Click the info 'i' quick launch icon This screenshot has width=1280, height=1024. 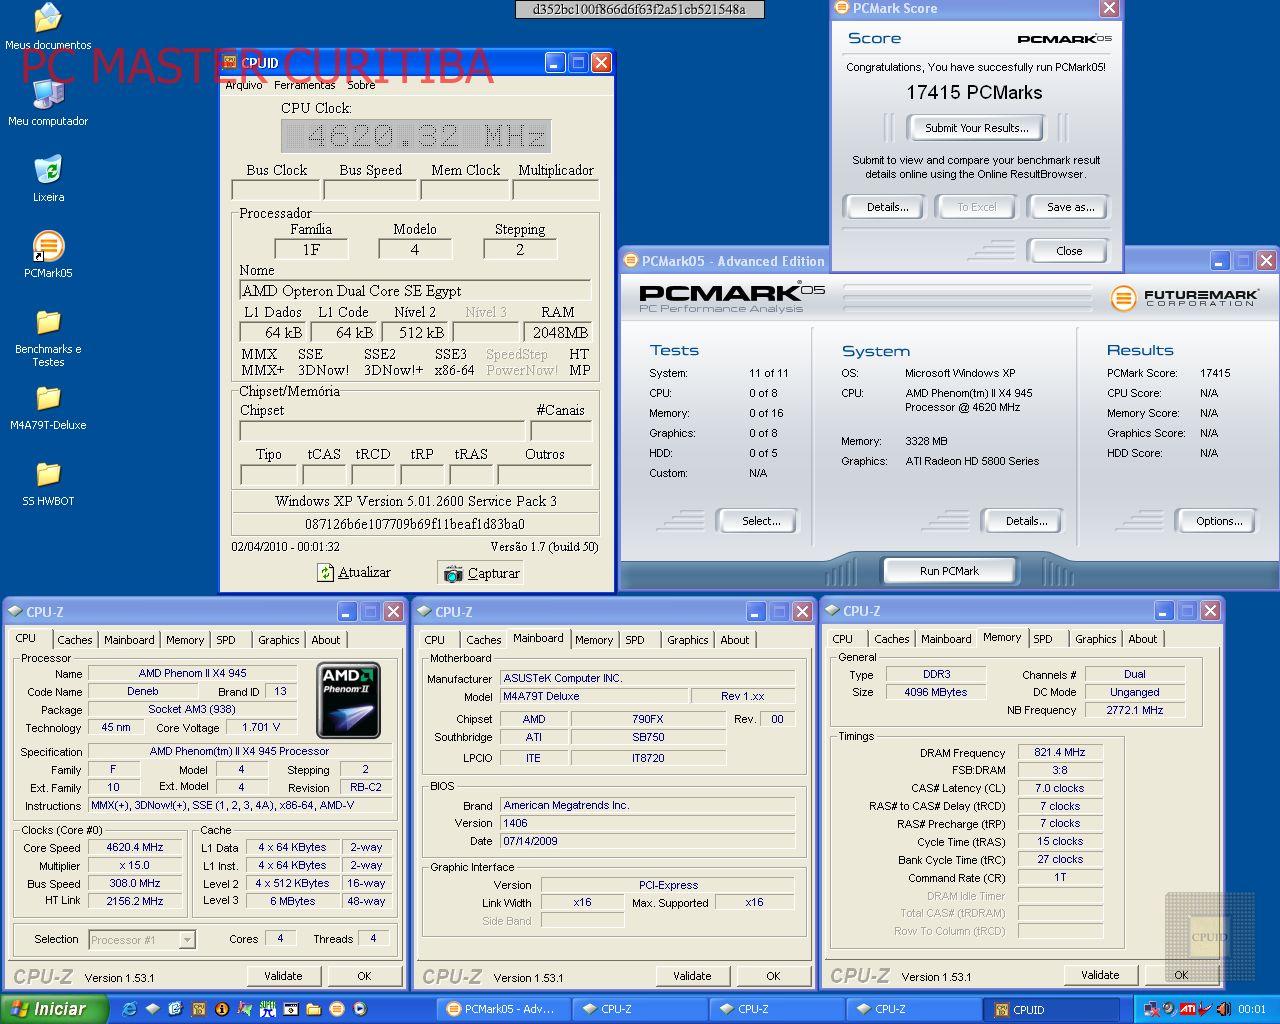click(x=222, y=1009)
